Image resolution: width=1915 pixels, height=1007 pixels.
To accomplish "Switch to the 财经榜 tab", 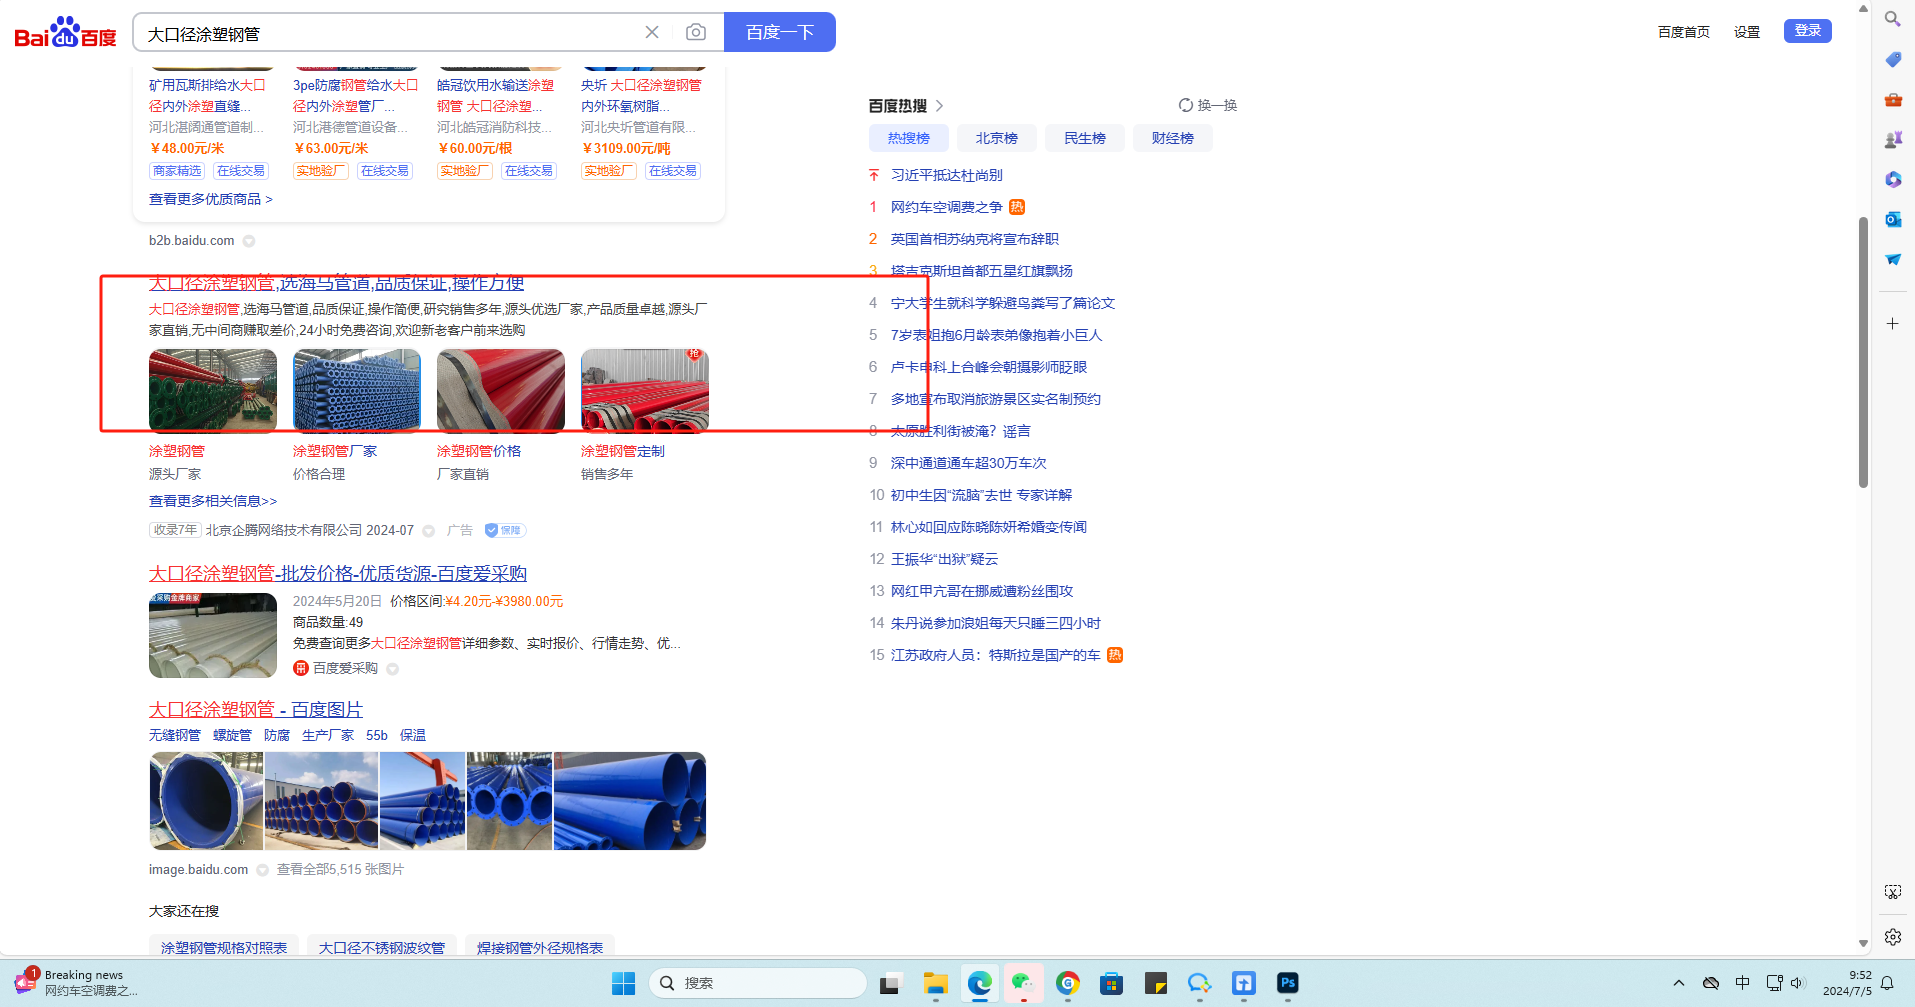I will coord(1172,138).
